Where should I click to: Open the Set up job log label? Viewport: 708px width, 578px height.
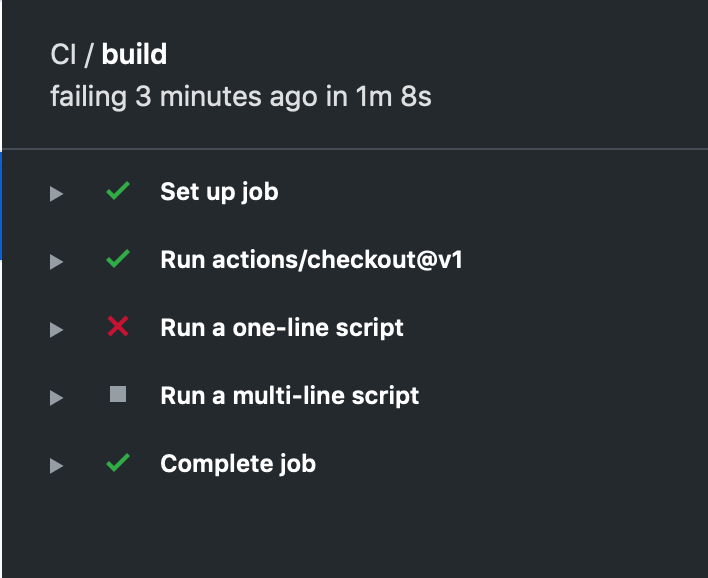[x=219, y=192]
